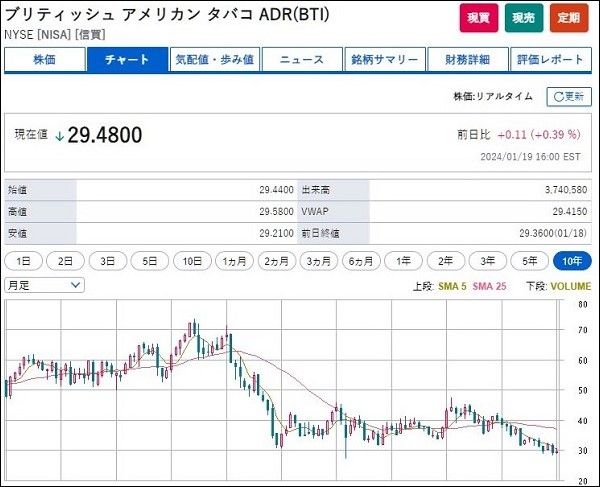The image size is (600, 487).
Task: Refresh the quote with 更新 button
Action: point(569,96)
